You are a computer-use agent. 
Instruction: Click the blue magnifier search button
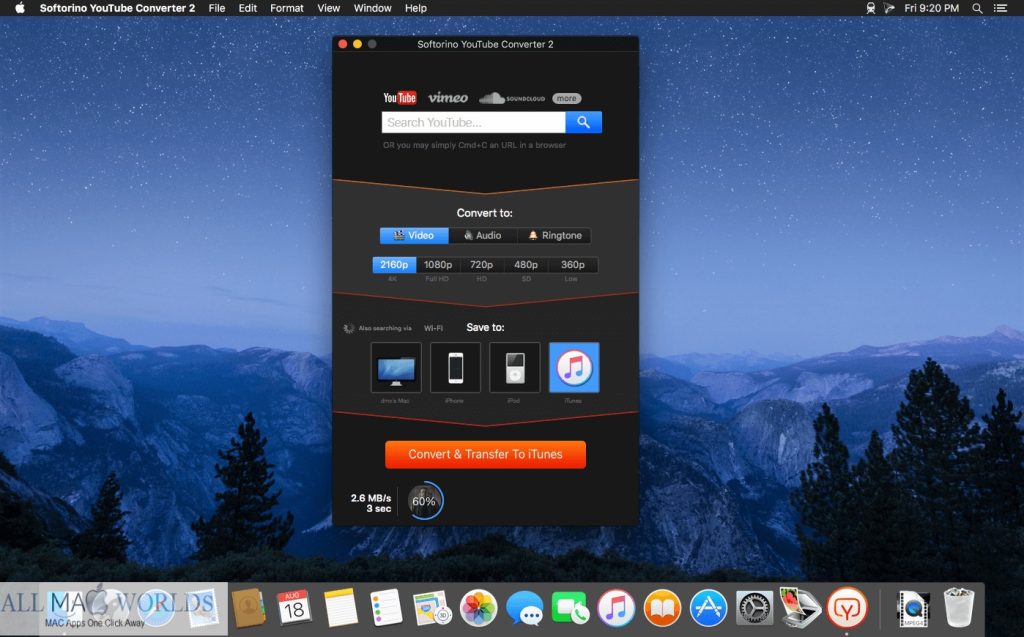584,122
